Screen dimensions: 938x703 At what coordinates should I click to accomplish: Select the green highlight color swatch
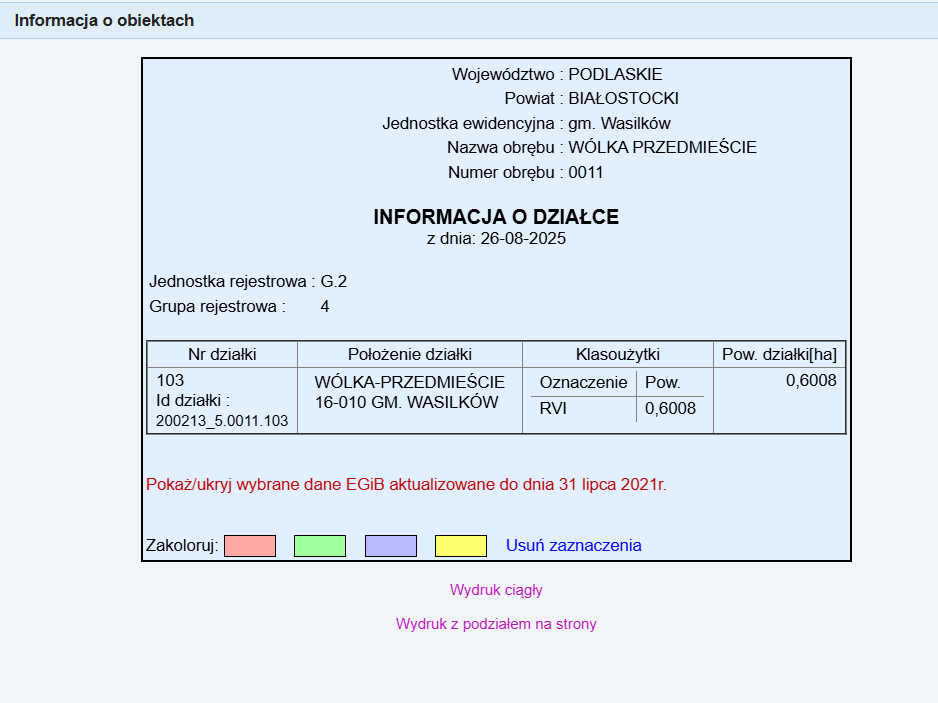[x=320, y=546]
